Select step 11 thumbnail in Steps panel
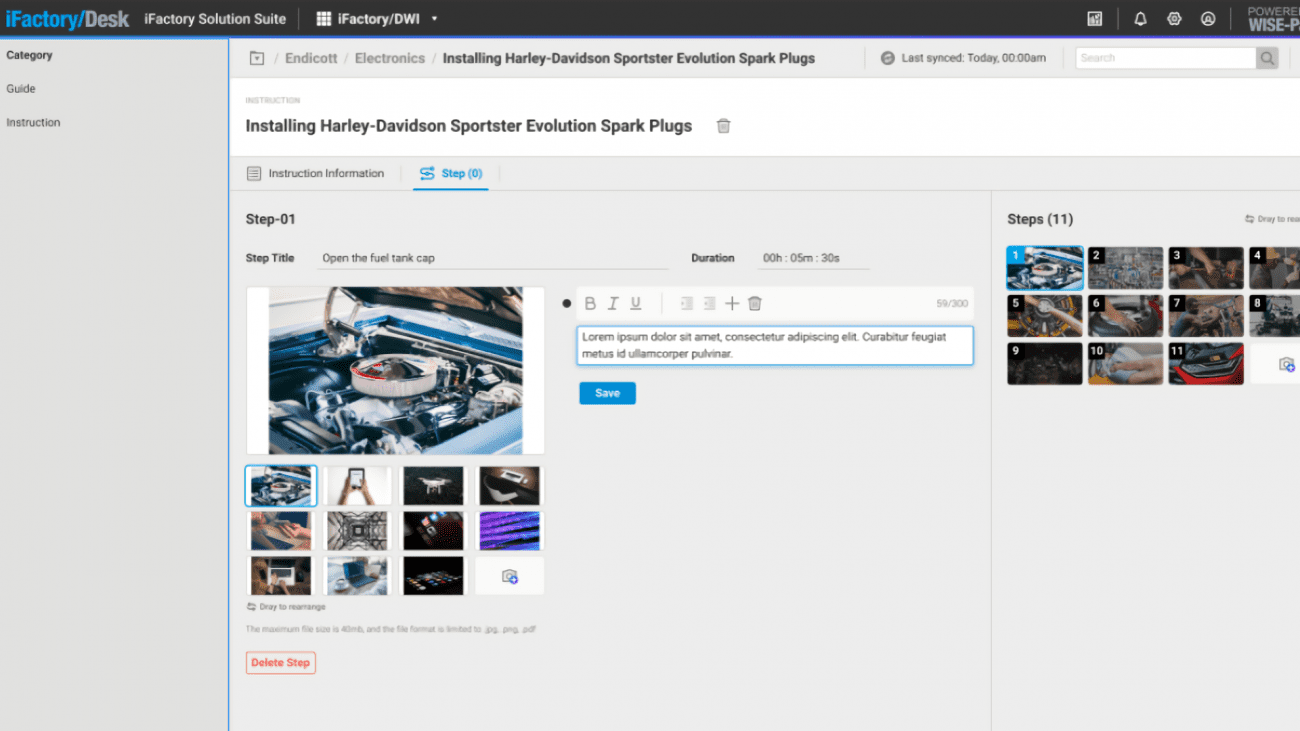Image resolution: width=1300 pixels, height=731 pixels. coord(1206,364)
